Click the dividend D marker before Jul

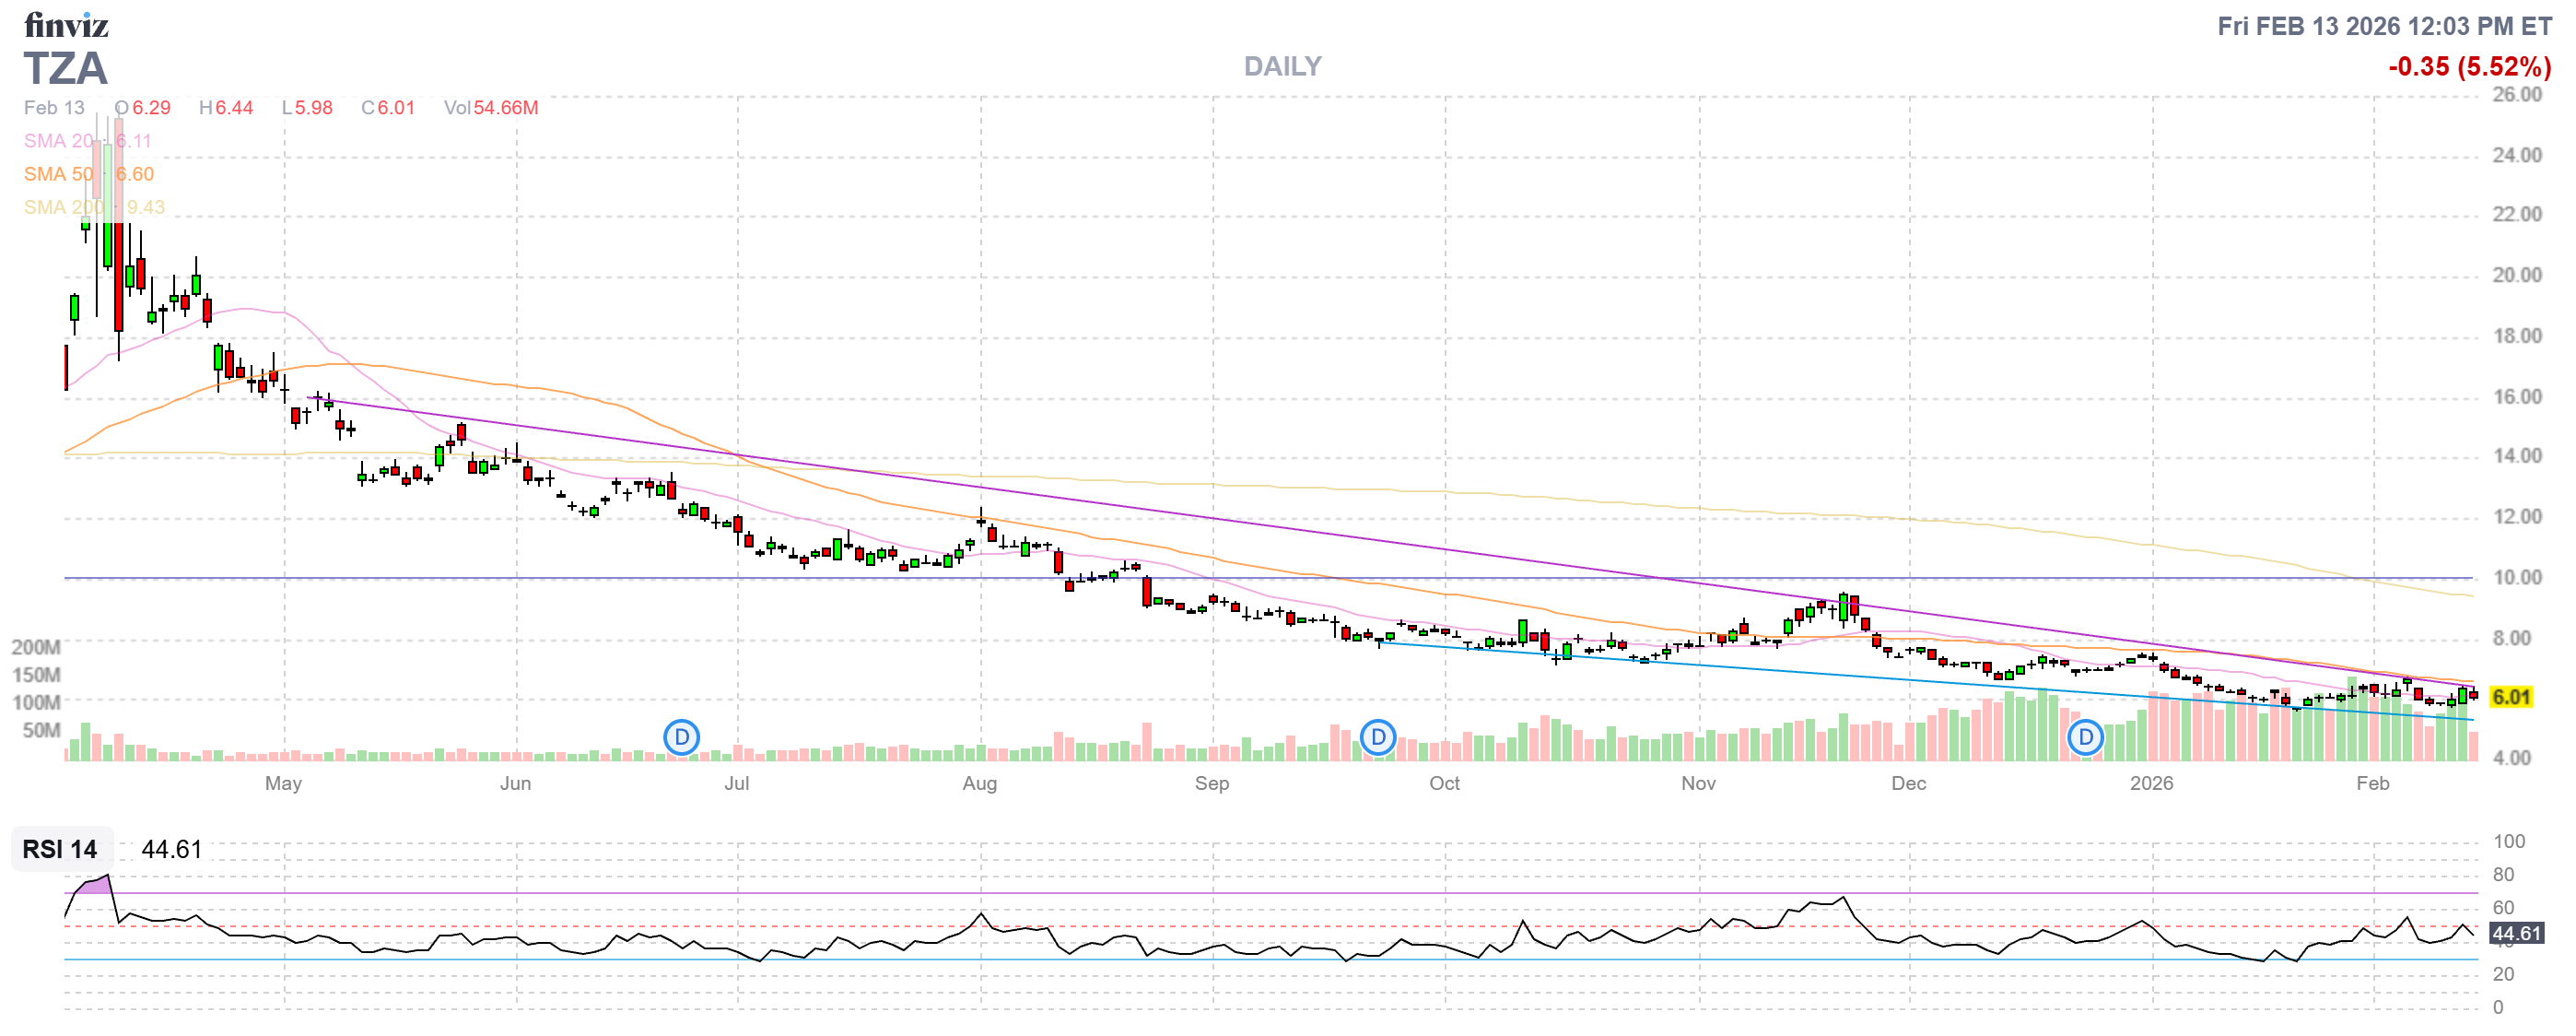pyautogui.click(x=681, y=739)
